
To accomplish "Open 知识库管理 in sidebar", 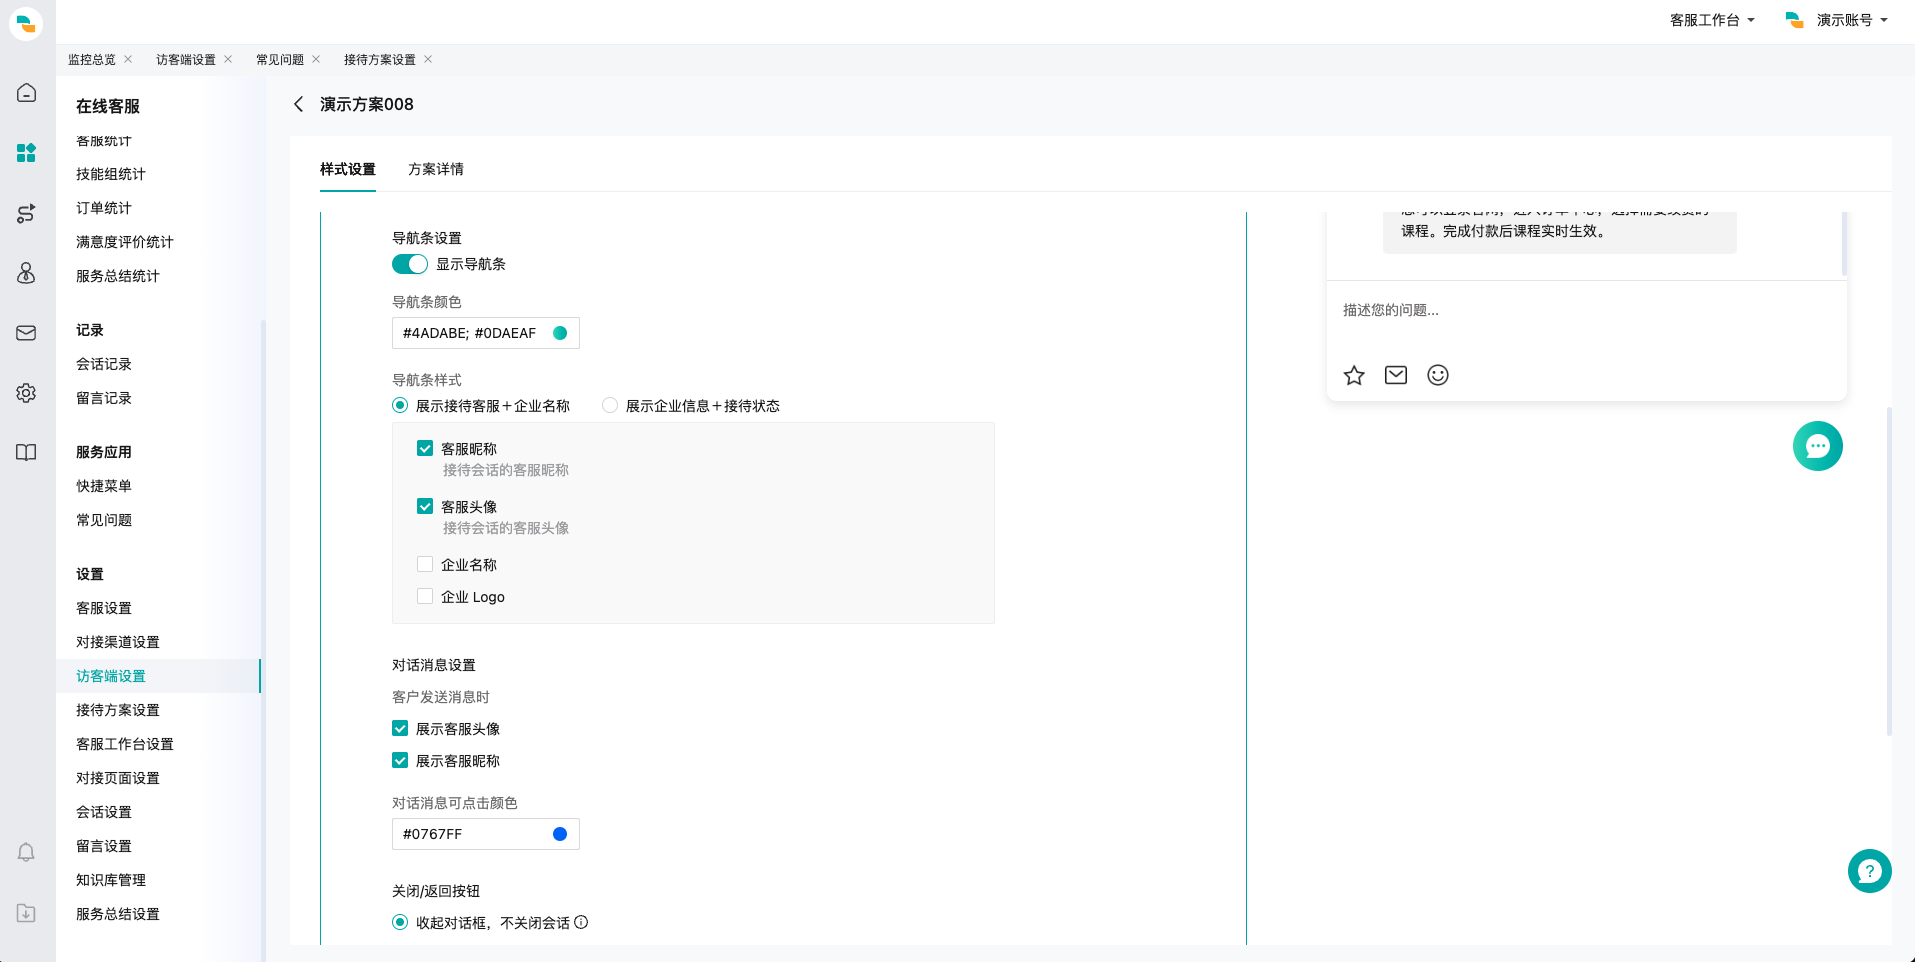I will 111,880.
